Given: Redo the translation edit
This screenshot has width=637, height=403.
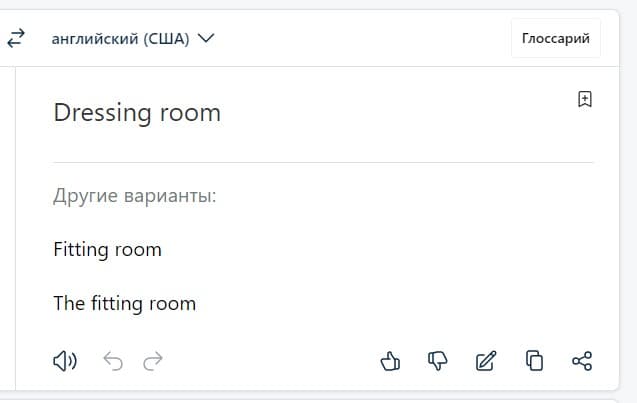Looking at the screenshot, I should (x=153, y=361).
